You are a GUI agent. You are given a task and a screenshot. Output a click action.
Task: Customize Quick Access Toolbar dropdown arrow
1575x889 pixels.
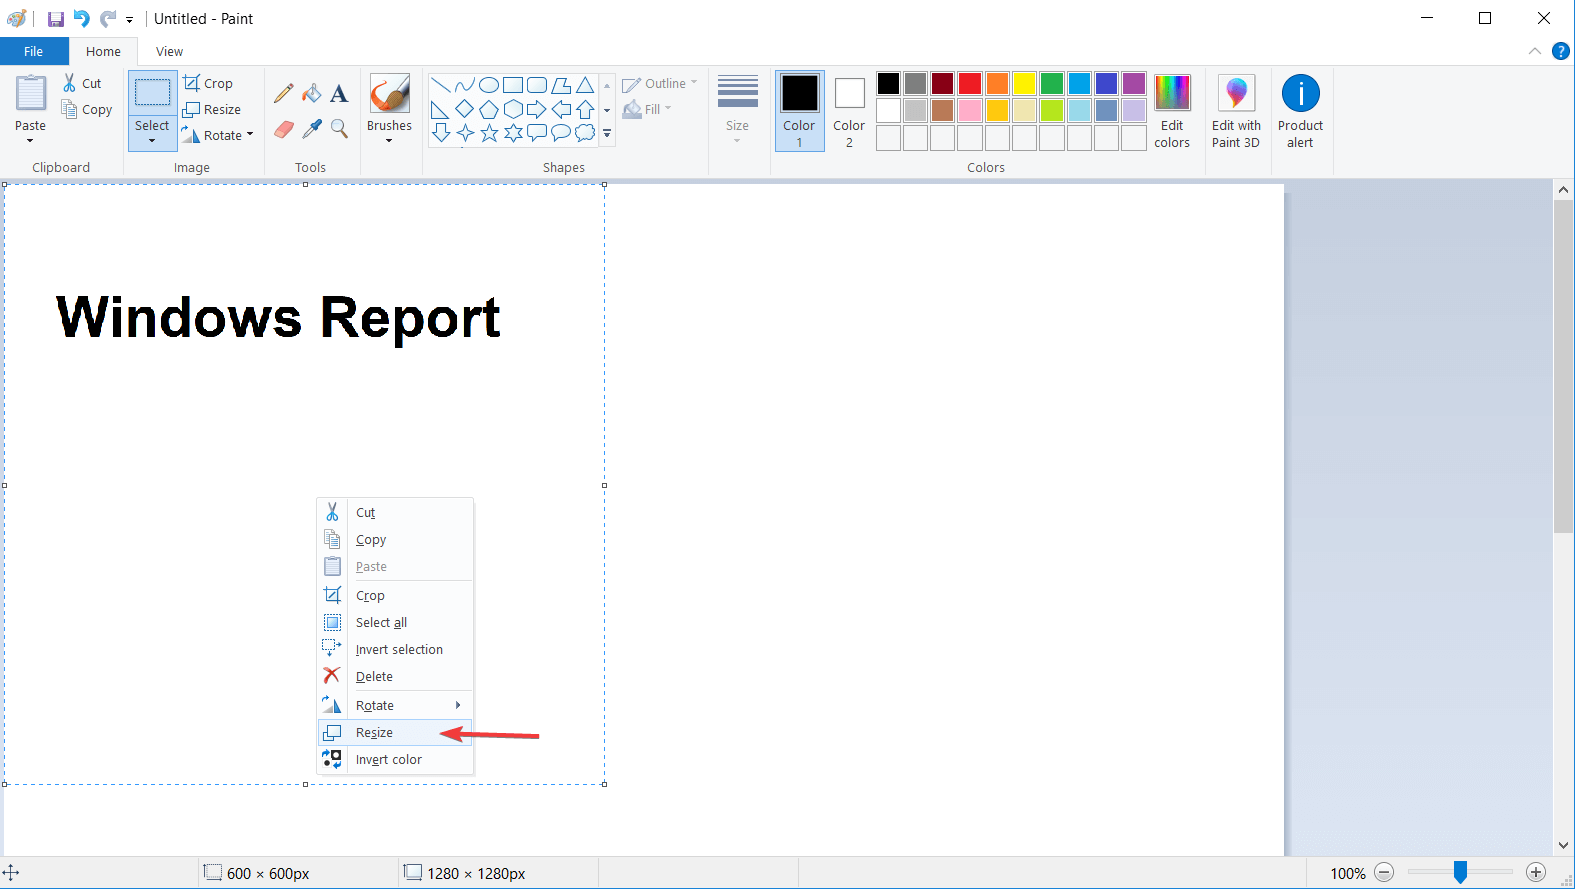(129, 19)
